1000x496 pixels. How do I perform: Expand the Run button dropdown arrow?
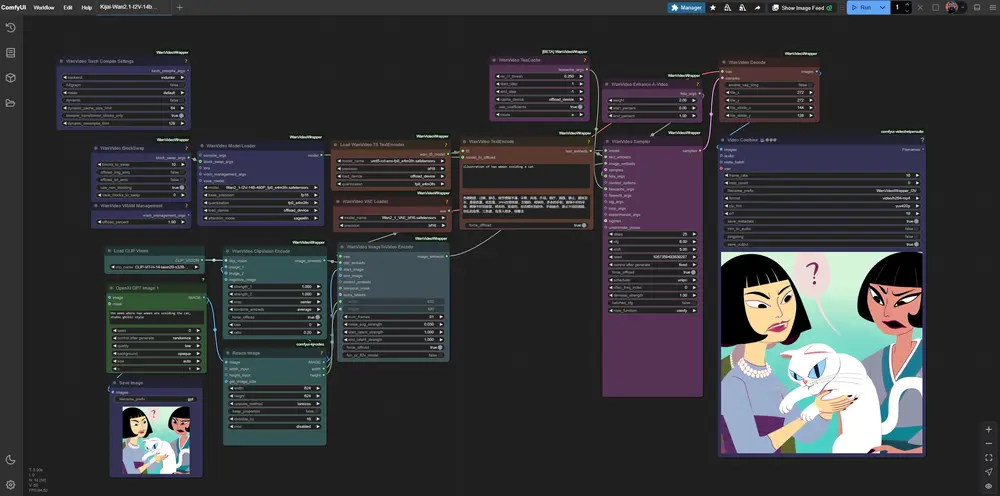882,7
